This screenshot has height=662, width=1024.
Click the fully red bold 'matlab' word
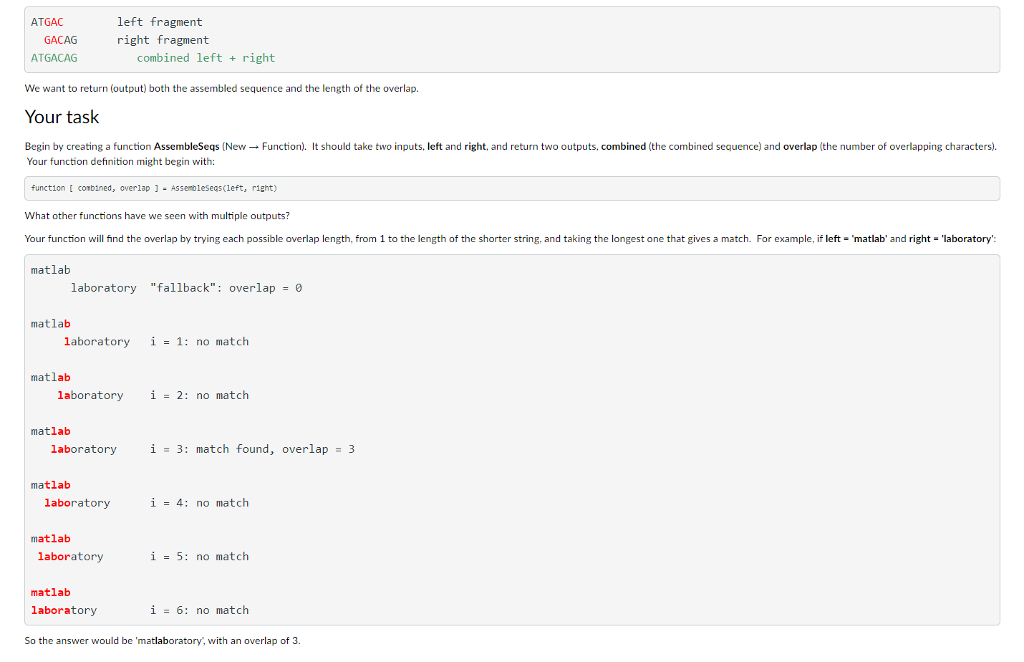click(50, 592)
